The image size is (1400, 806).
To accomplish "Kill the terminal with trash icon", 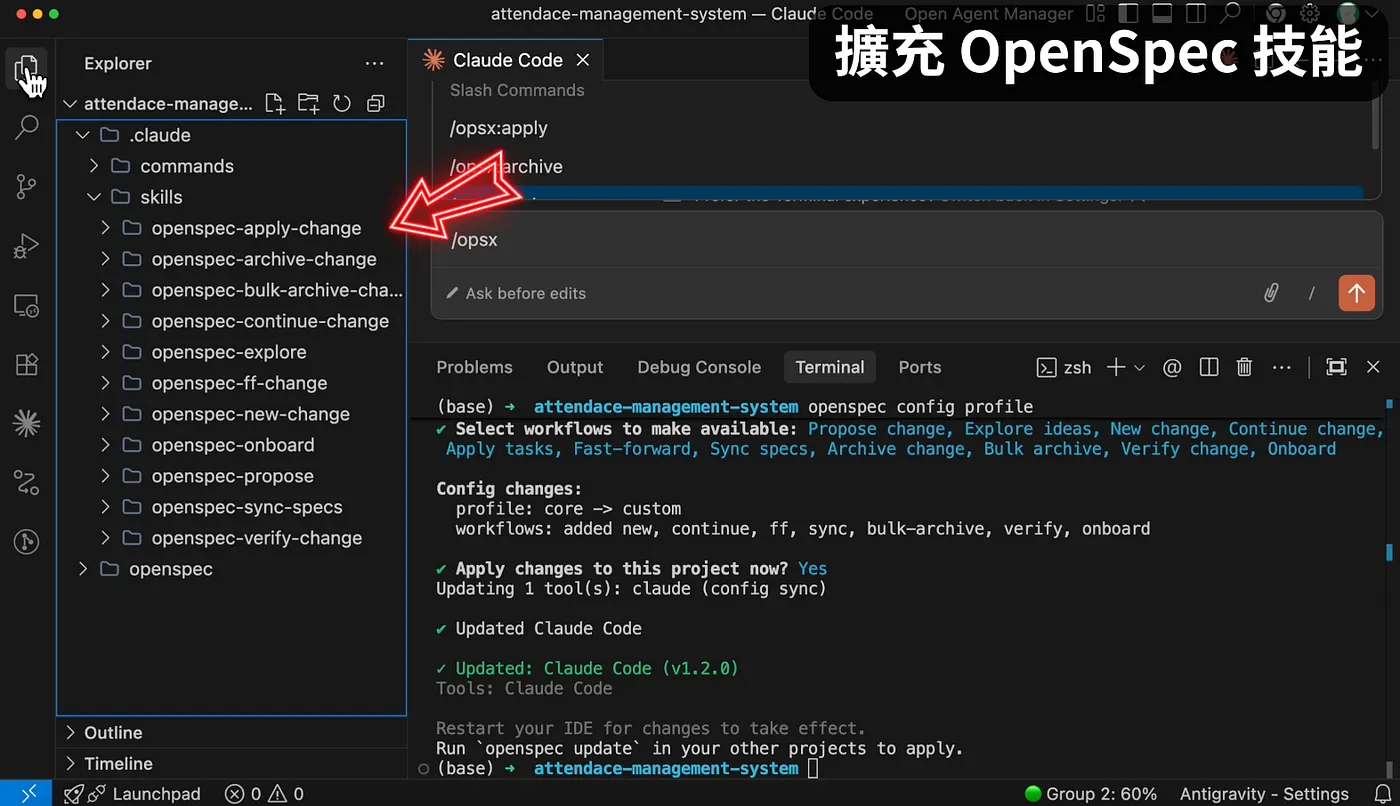I will point(1244,367).
